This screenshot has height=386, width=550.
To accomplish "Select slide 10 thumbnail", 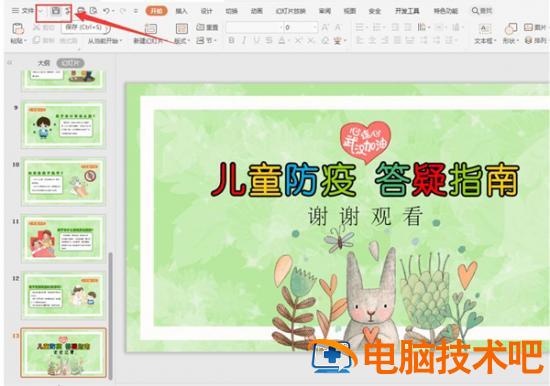I will (63, 182).
